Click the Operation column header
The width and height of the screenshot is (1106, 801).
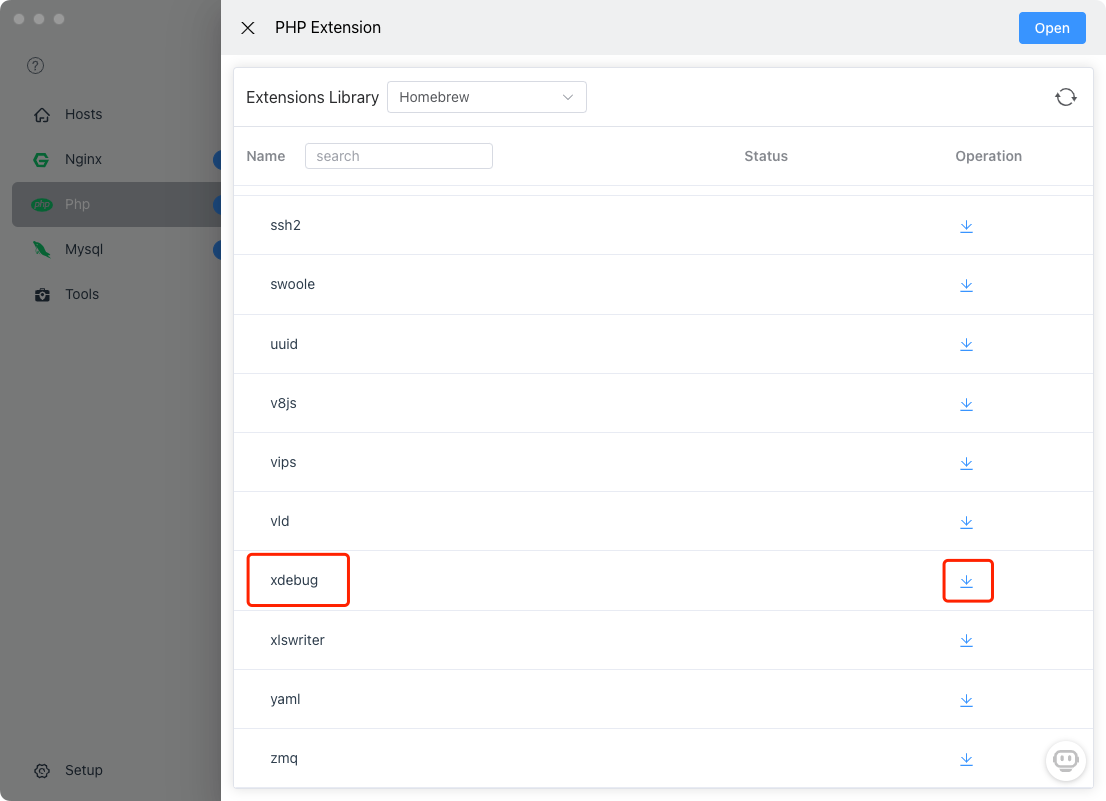tap(988, 157)
